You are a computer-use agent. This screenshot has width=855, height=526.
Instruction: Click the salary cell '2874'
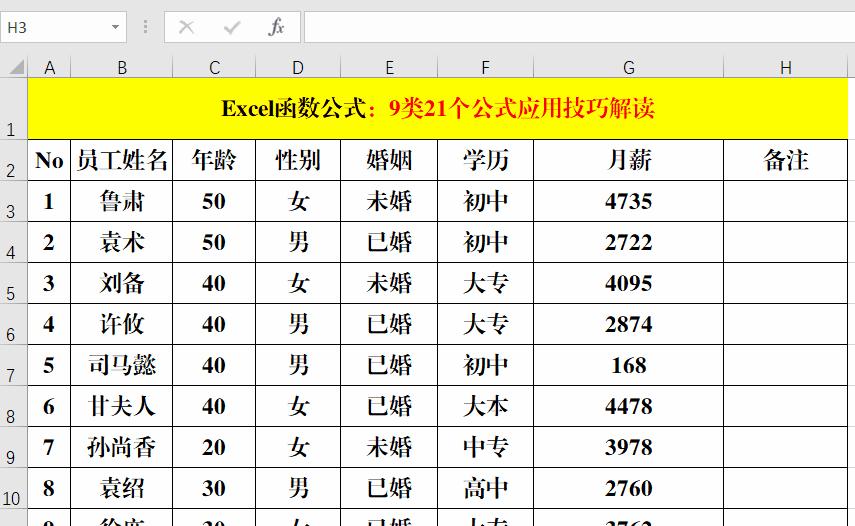point(629,324)
